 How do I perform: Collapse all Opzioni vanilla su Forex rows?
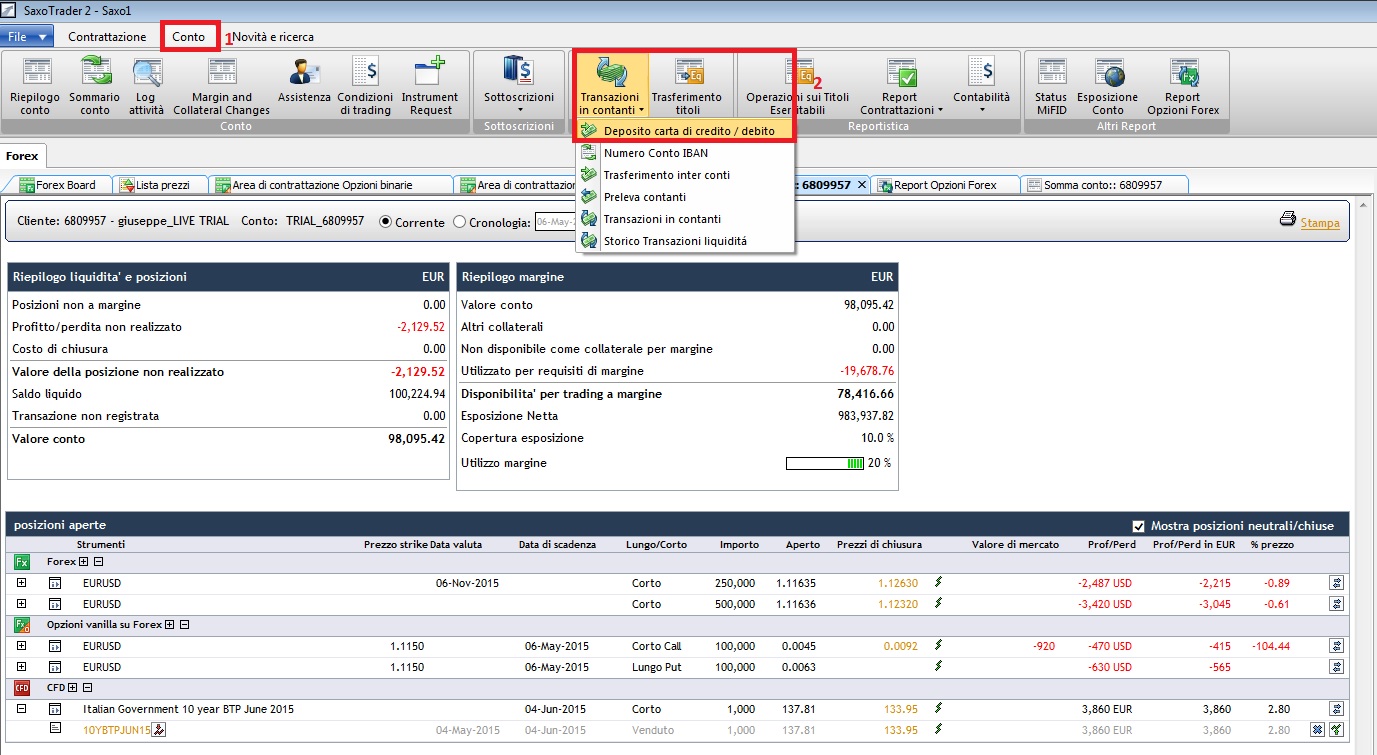point(185,624)
